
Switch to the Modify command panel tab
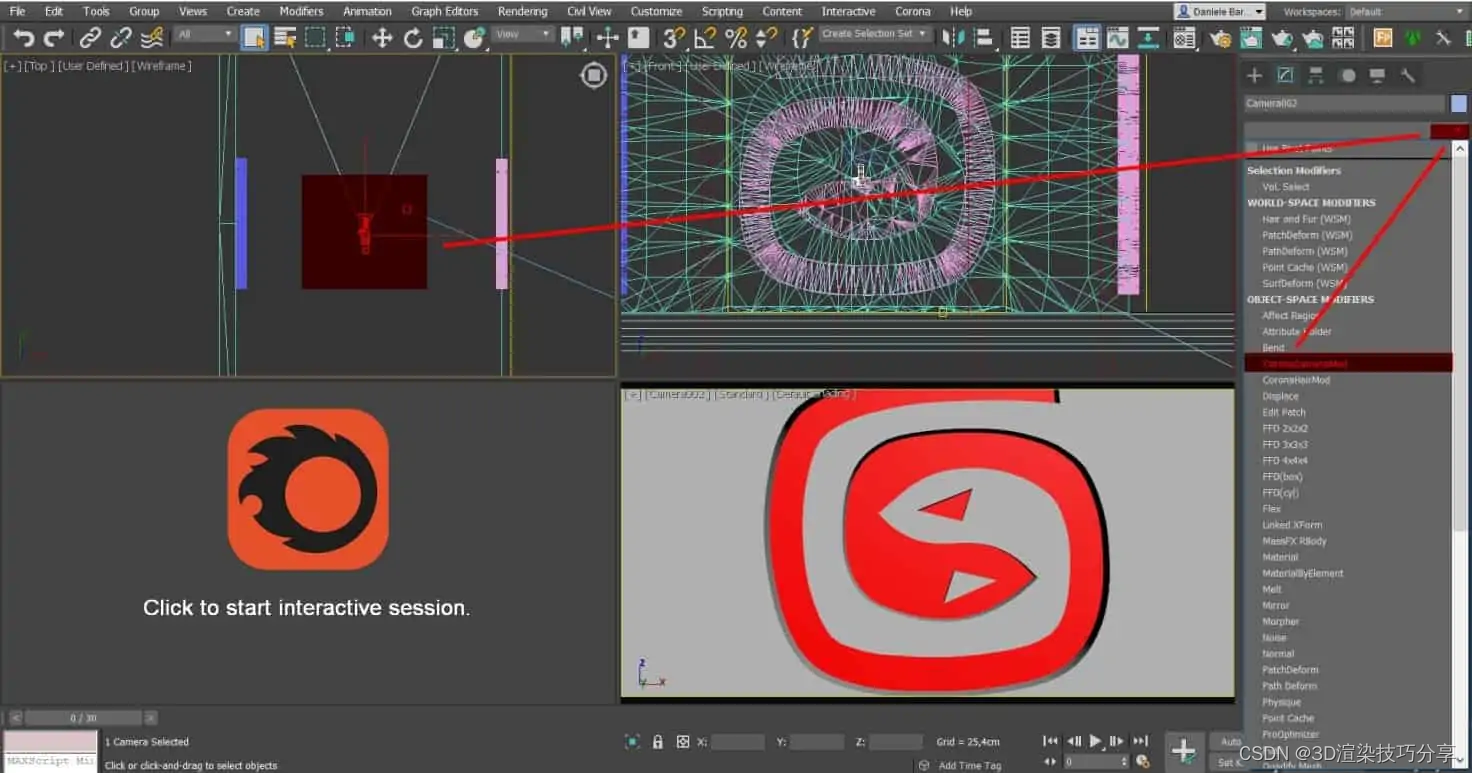1285,76
